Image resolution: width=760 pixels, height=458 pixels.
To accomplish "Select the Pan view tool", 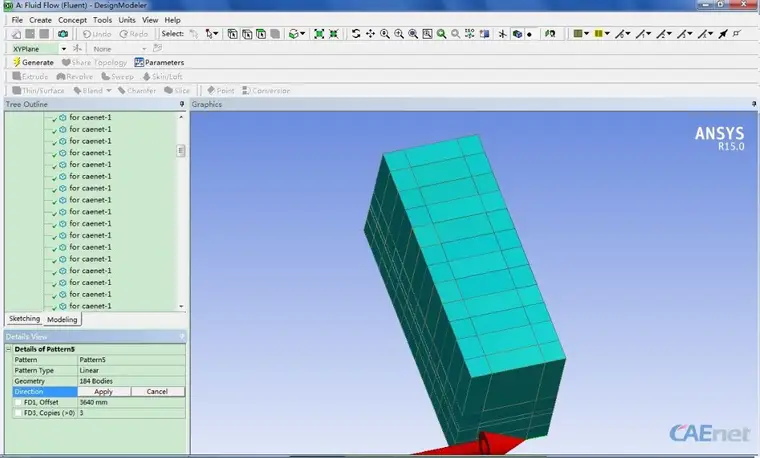I will (370, 34).
